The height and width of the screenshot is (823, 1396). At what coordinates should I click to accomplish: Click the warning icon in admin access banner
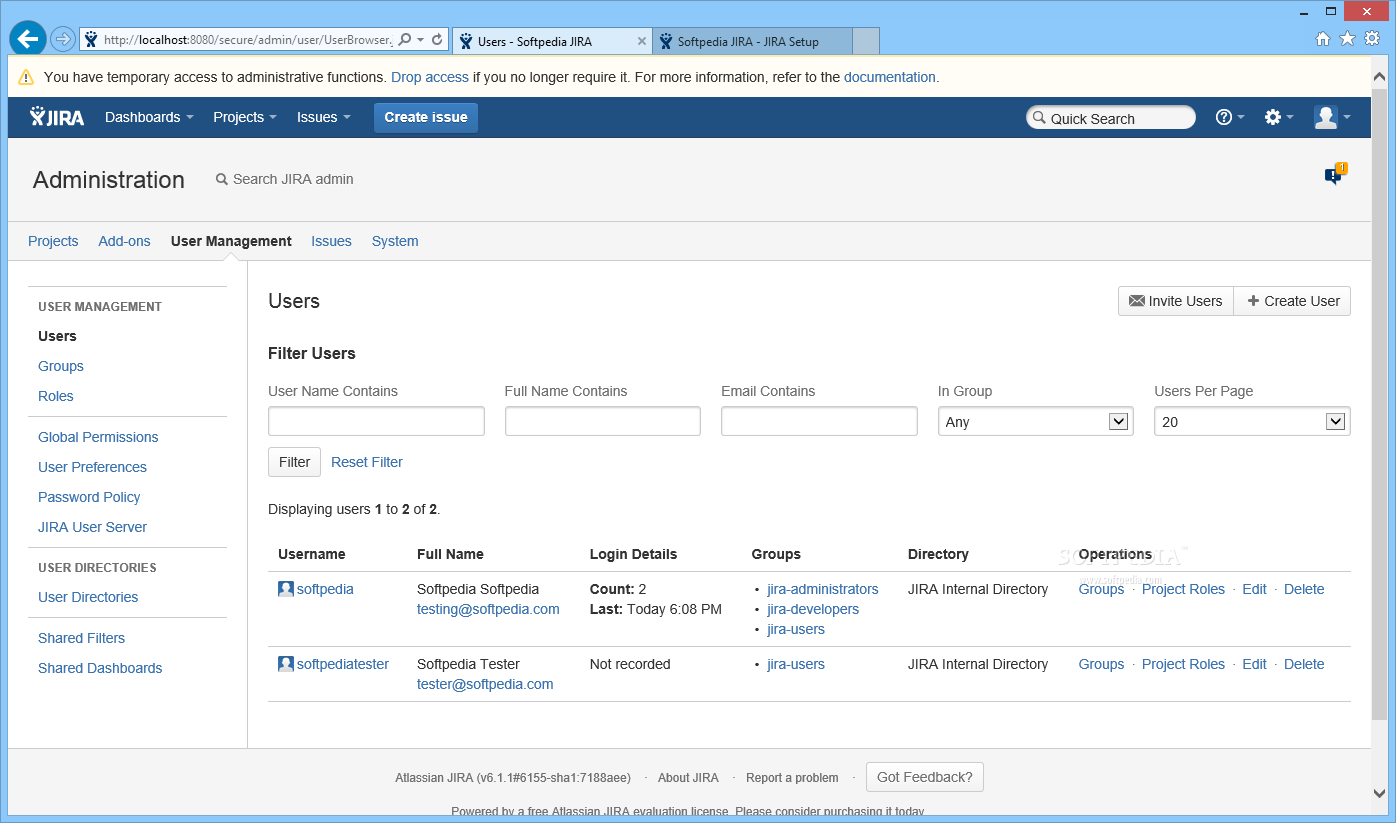(x=26, y=77)
